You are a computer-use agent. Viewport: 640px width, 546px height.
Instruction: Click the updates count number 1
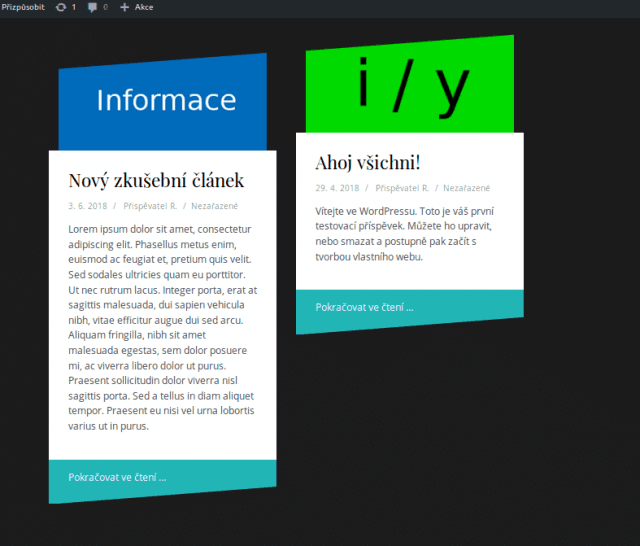click(x=73, y=7)
